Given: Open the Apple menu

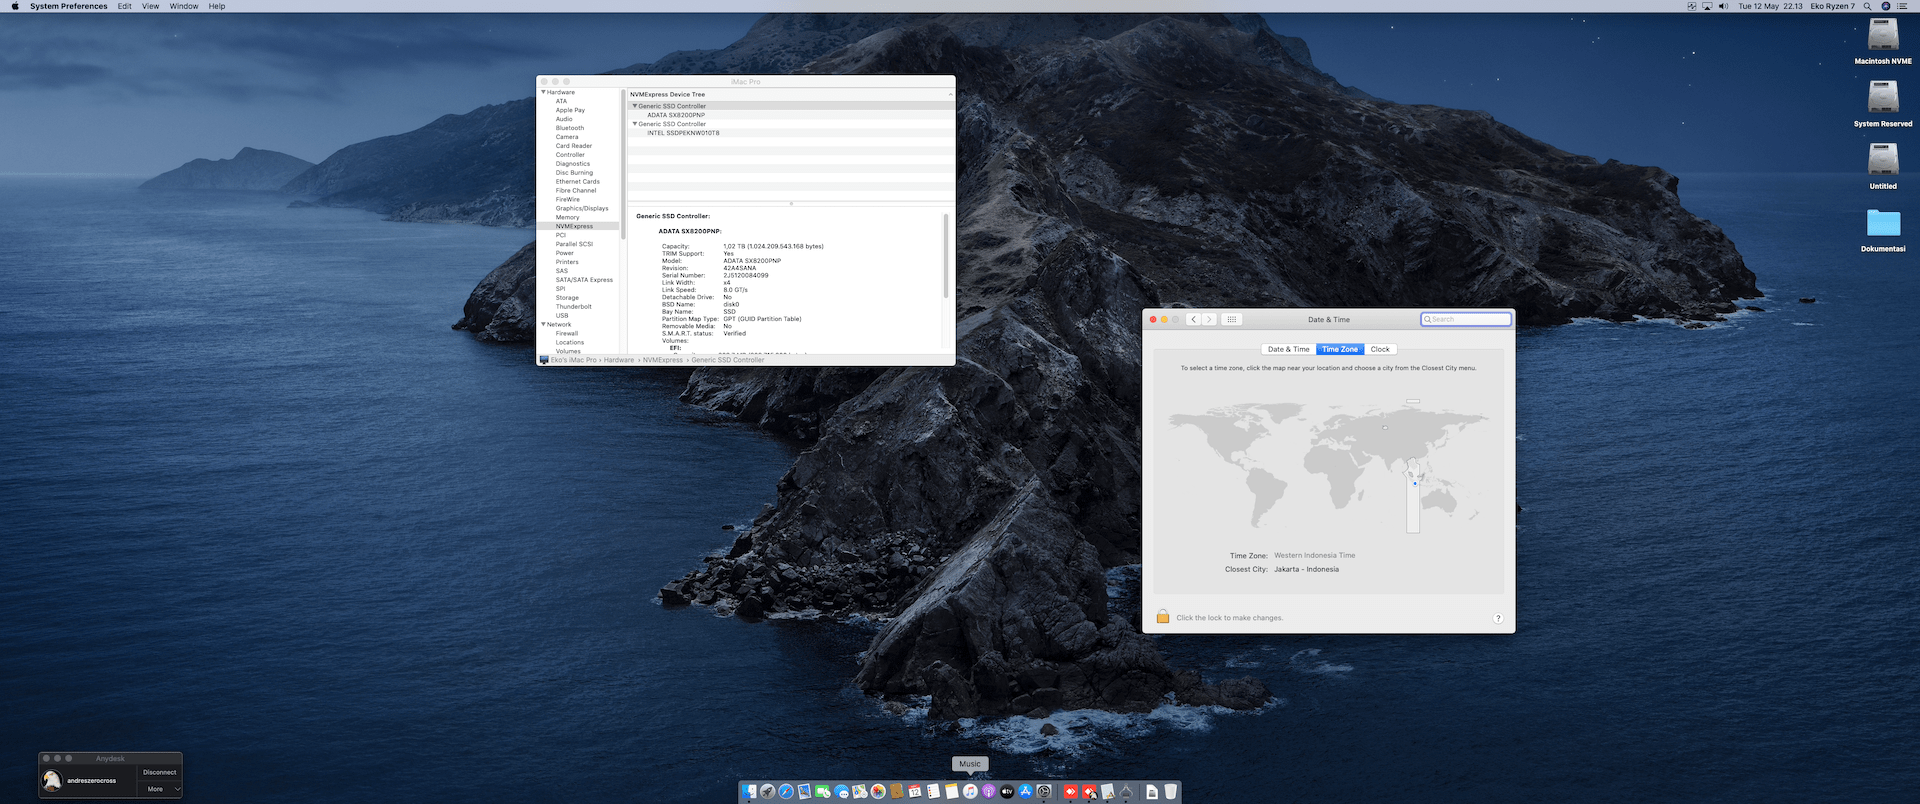Looking at the screenshot, I should [x=15, y=6].
